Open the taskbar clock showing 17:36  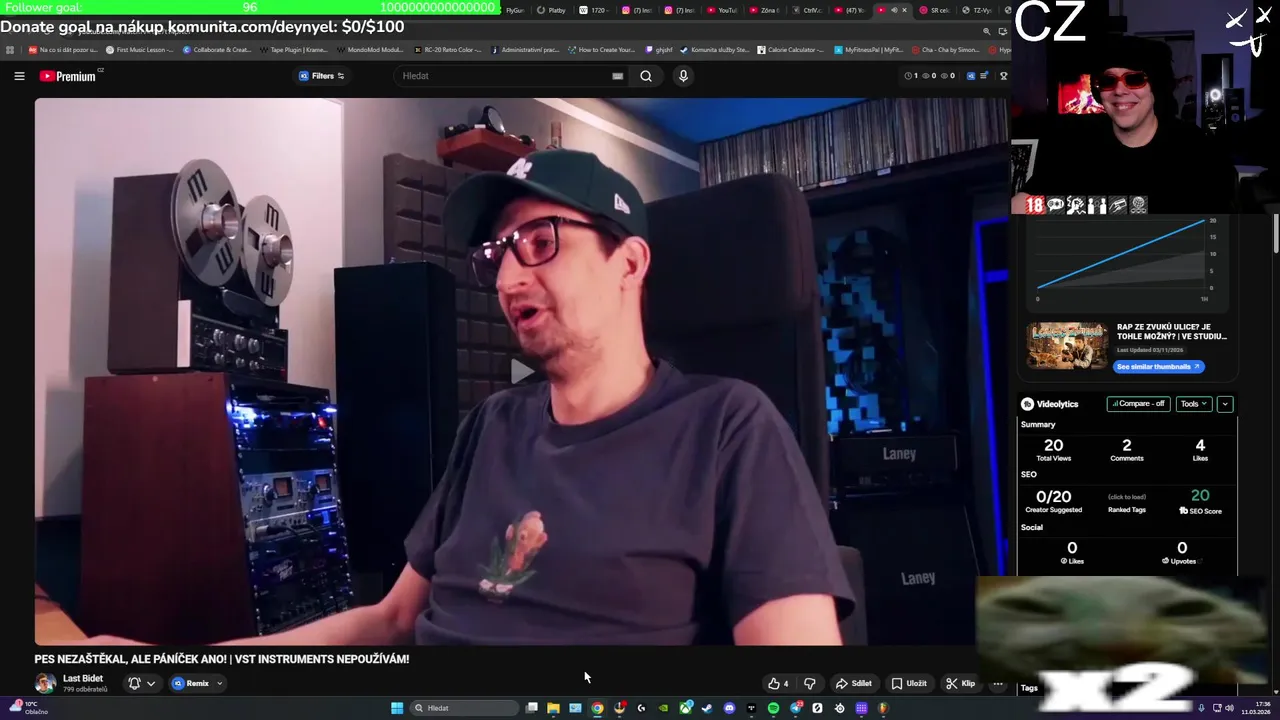tap(1256, 708)
